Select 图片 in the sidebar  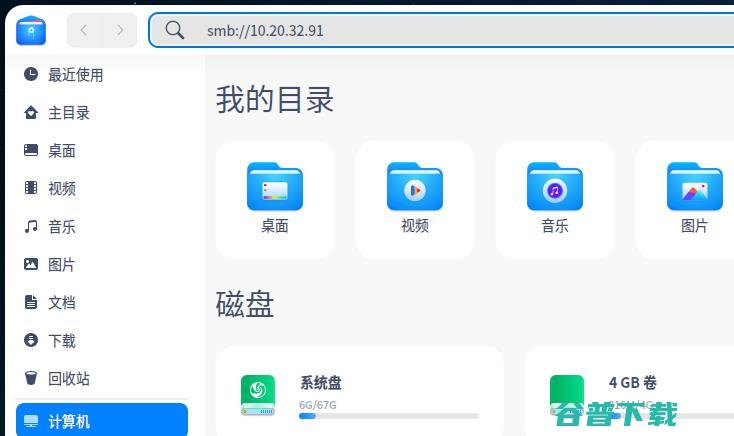[x=102, y=265]
